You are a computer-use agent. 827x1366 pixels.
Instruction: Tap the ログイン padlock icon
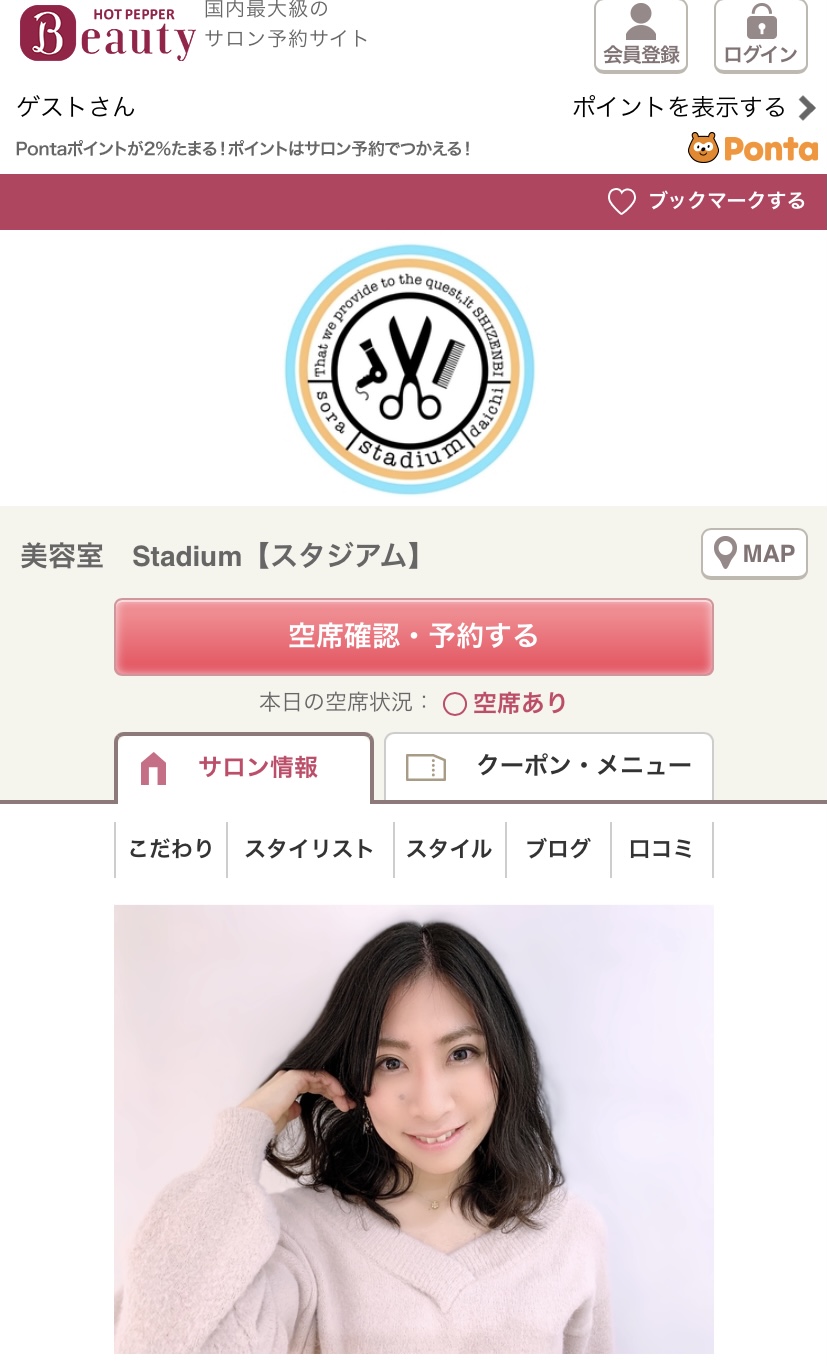(761, 22)
